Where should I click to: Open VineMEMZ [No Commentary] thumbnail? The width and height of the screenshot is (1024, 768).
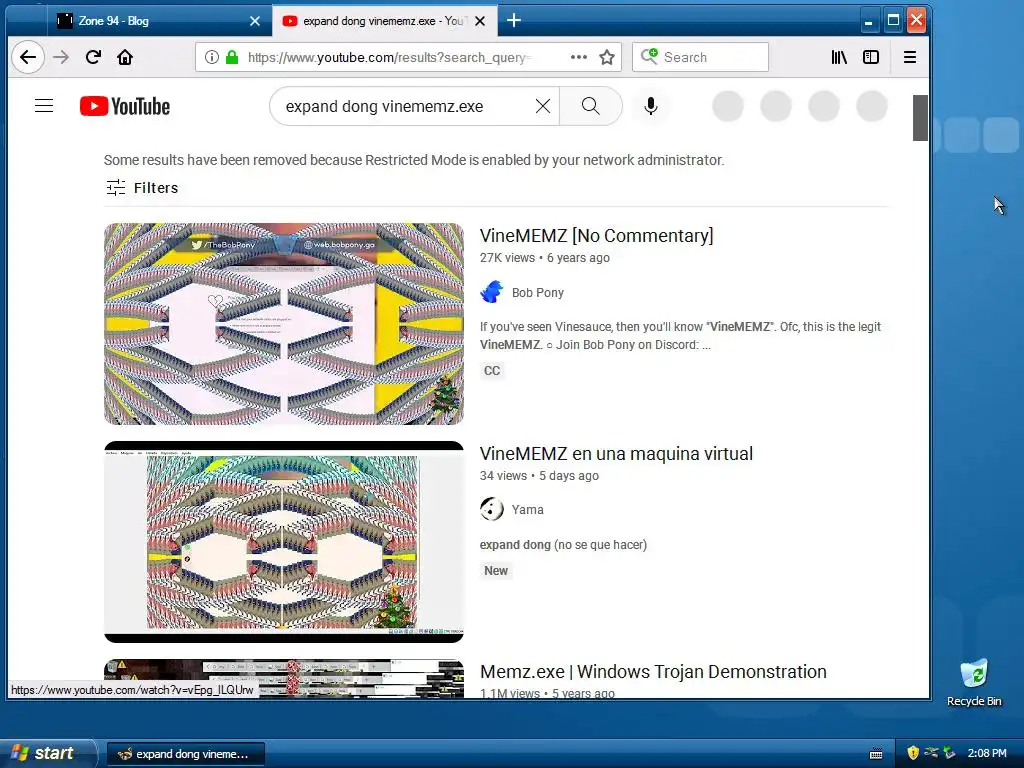(x=283, y=324)
